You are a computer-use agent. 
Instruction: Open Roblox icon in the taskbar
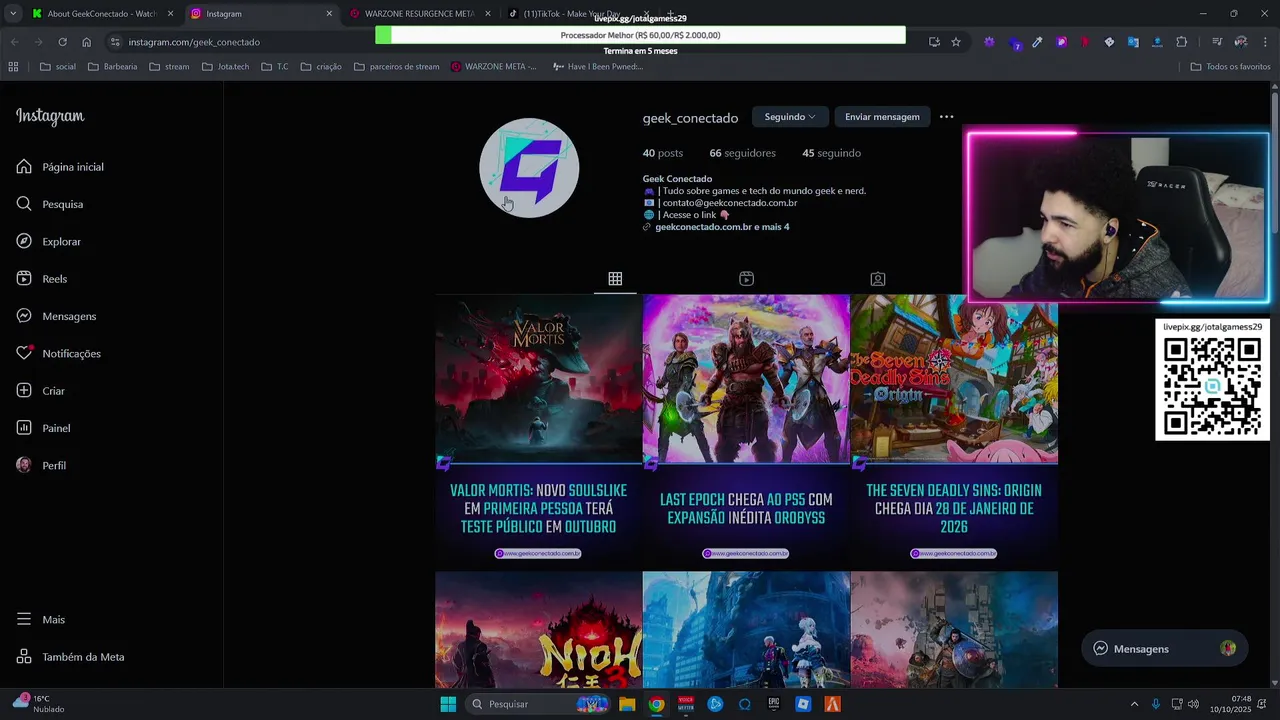coord(803,704)
